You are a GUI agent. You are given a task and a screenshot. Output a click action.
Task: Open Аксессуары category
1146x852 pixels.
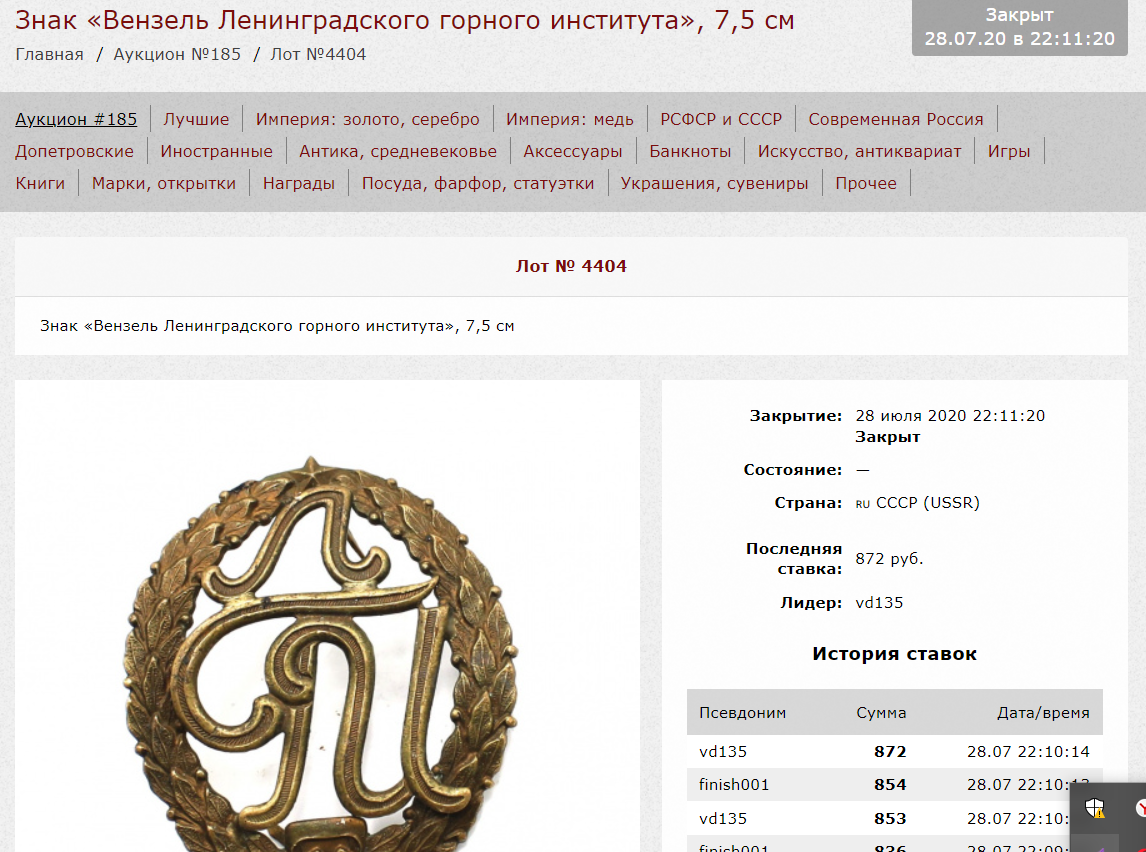tap(572, 151)
